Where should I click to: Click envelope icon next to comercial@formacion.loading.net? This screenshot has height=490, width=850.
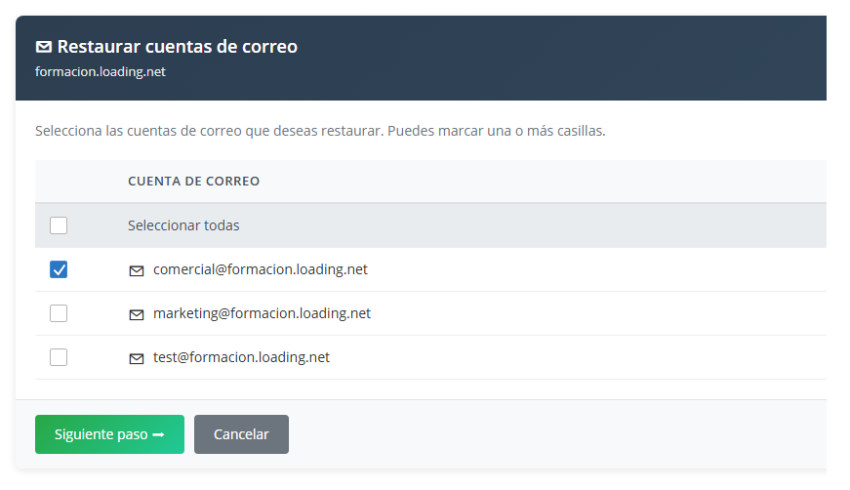point(137,270)
